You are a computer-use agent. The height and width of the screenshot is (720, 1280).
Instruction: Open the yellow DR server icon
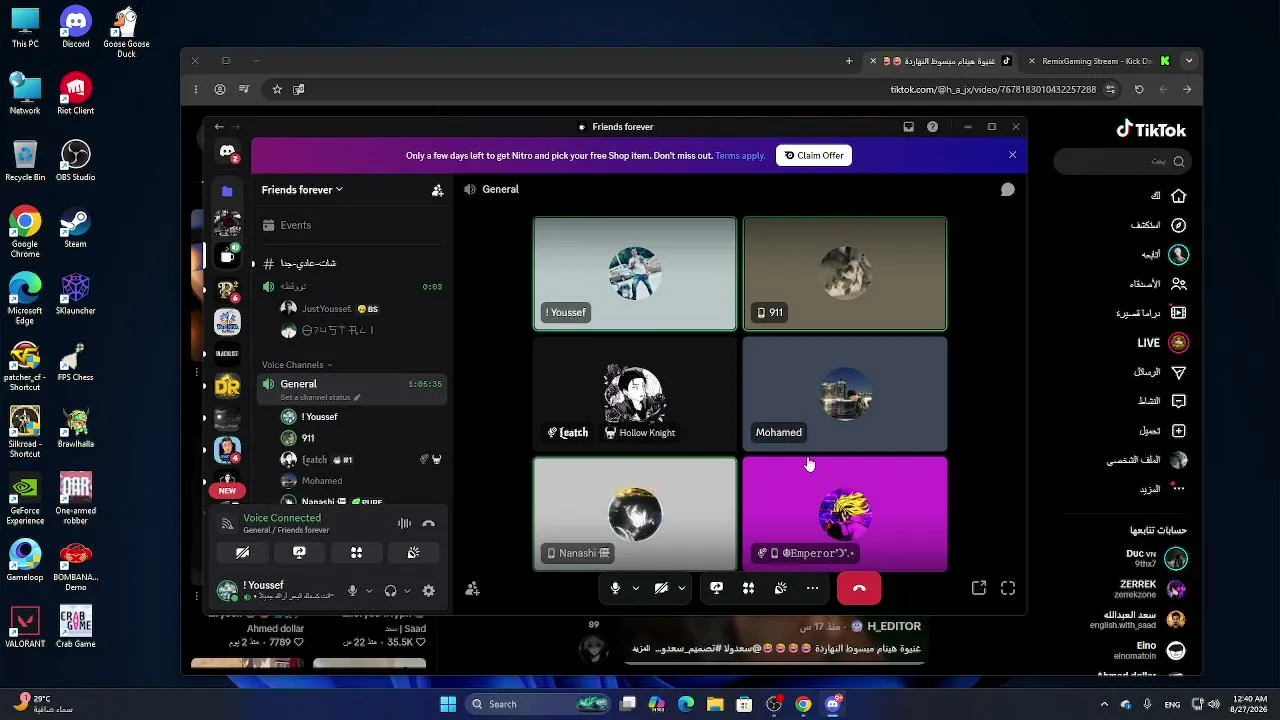[228, 386]
